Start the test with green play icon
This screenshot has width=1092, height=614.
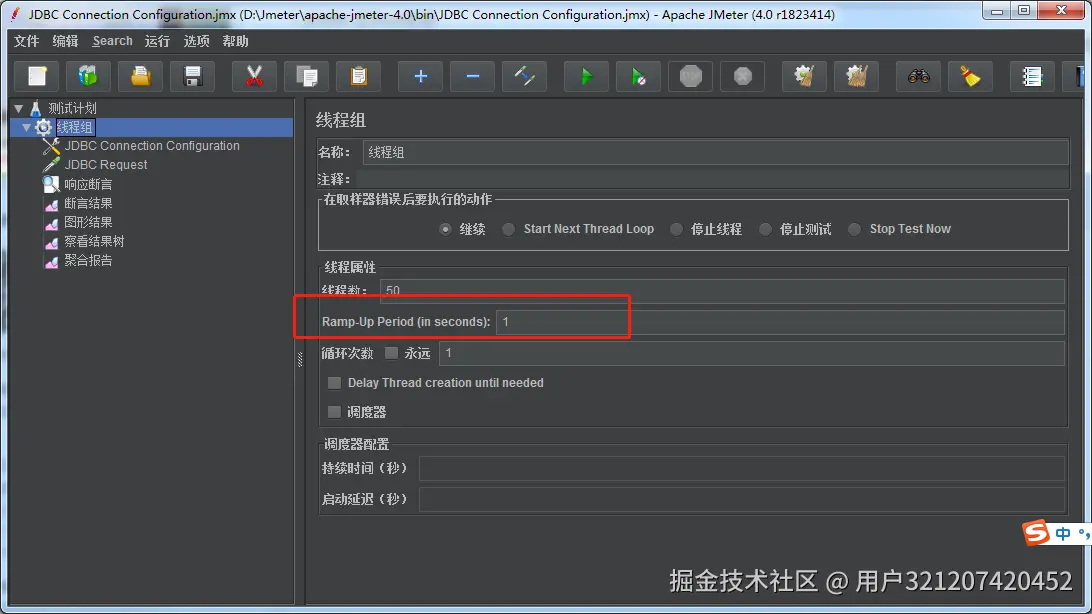[586, 76]
